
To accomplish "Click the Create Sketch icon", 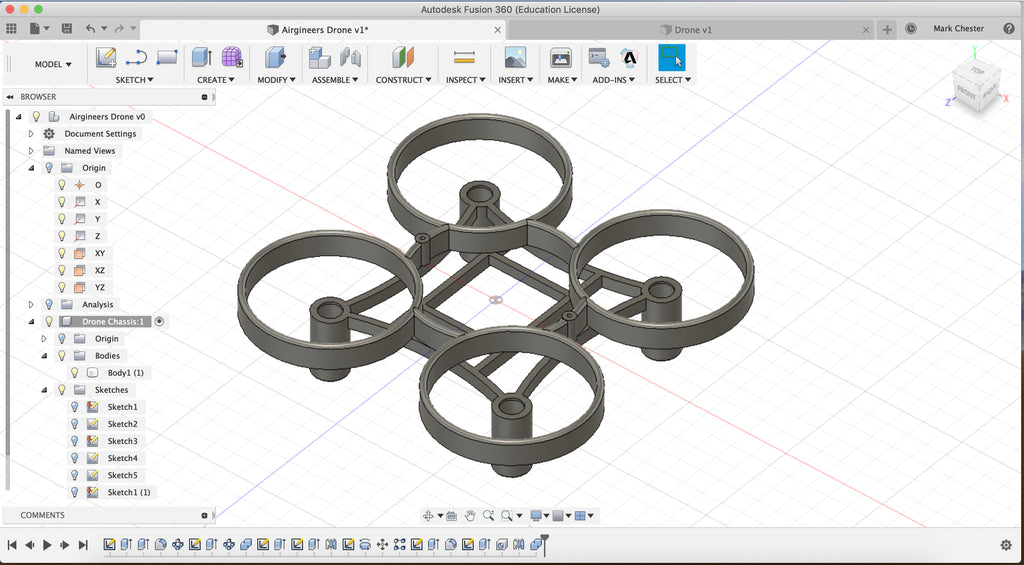I will pyautogui.click(x=106, y=58).
